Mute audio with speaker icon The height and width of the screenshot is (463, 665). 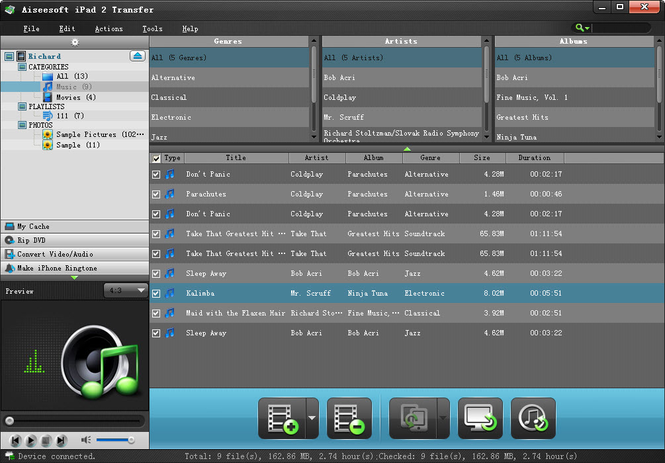[x=86, y=440]
